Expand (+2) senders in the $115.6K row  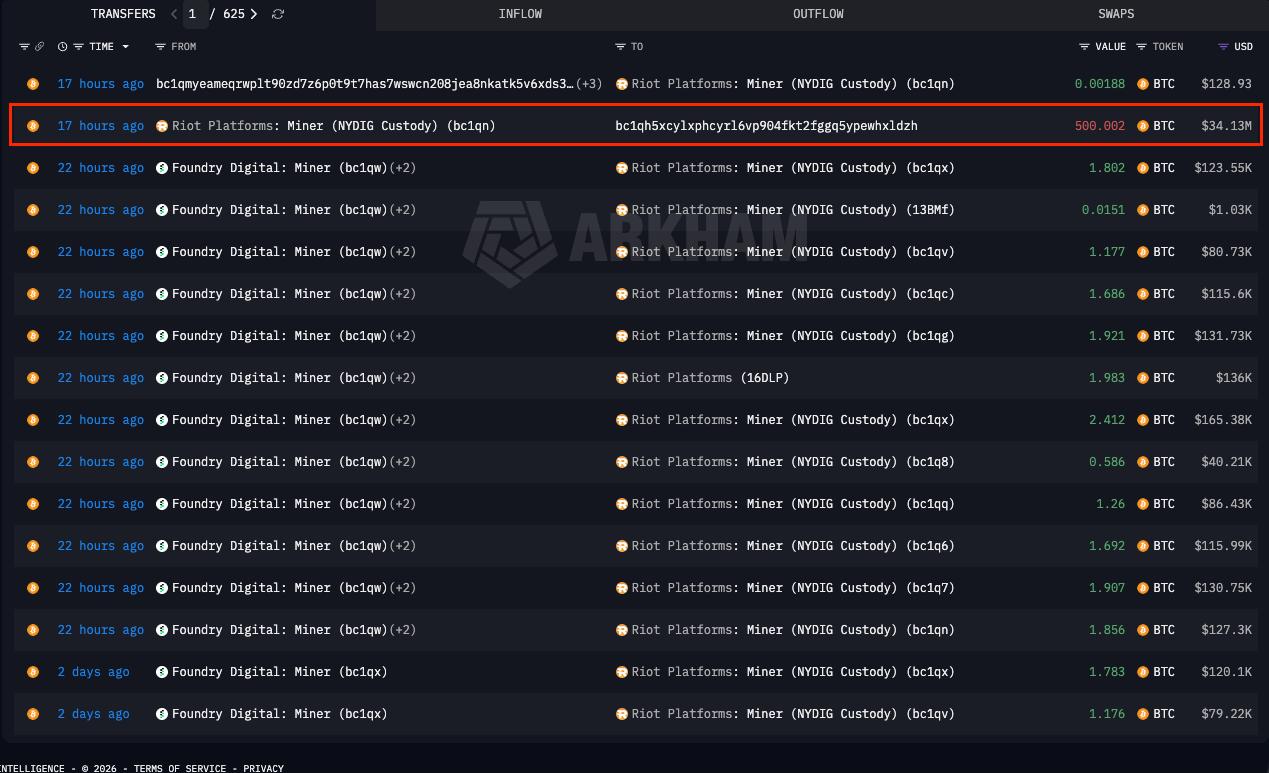click(x=403, y=294)
